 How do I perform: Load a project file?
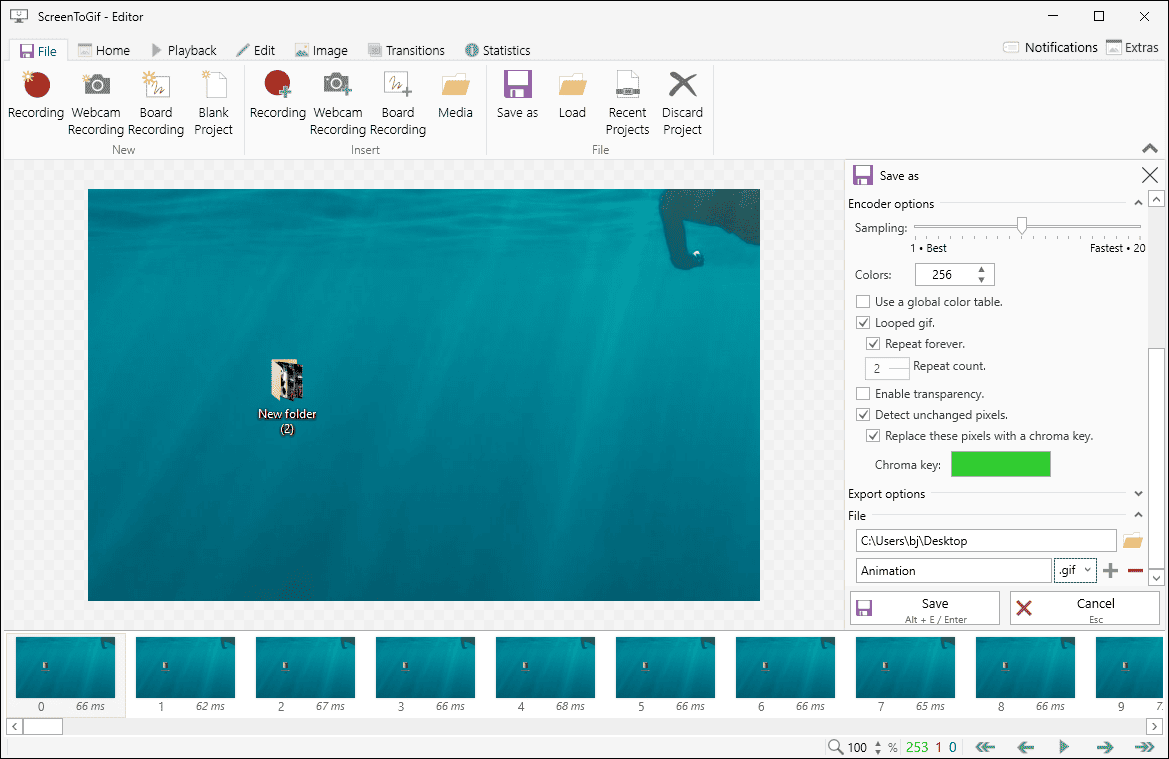(572, 96)
